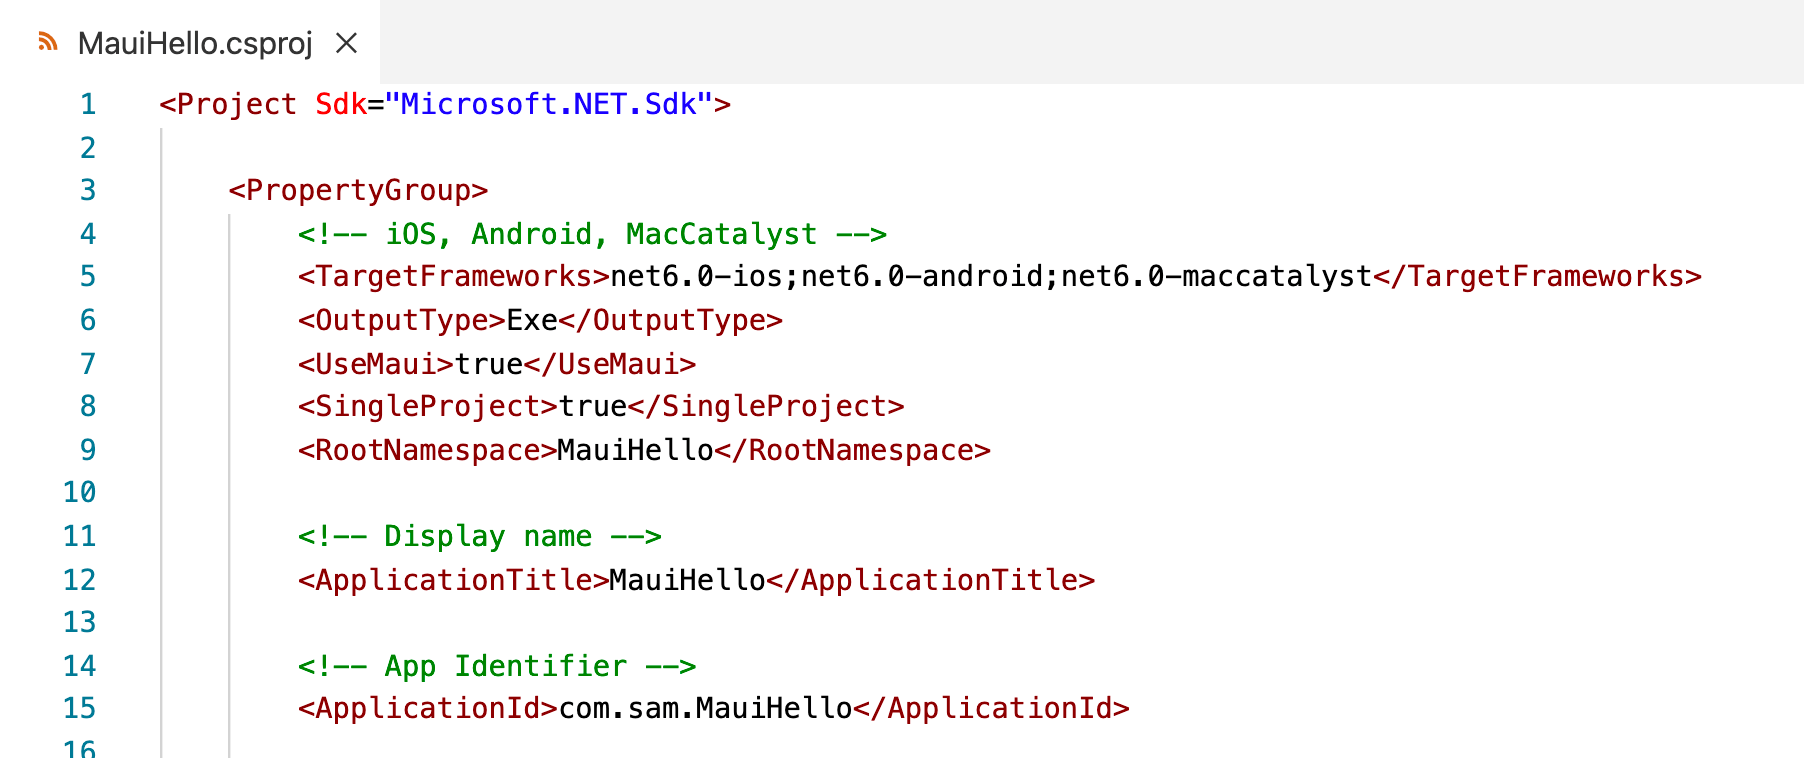This screenshot has width=1804, height=758.
Task: Click line number 10 in the gutter
Action: pyautogui.click(x=80, y=492)
